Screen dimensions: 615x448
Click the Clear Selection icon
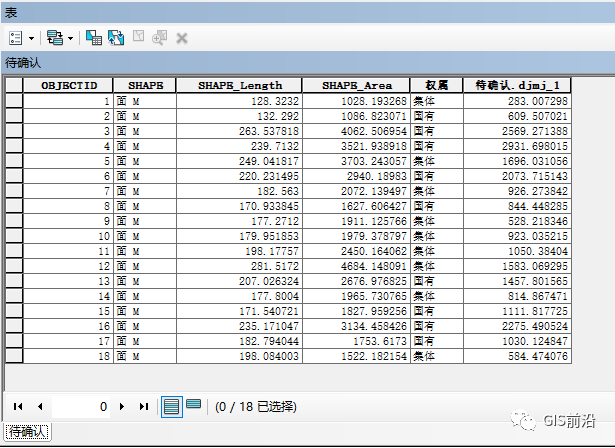pos(138,36)
